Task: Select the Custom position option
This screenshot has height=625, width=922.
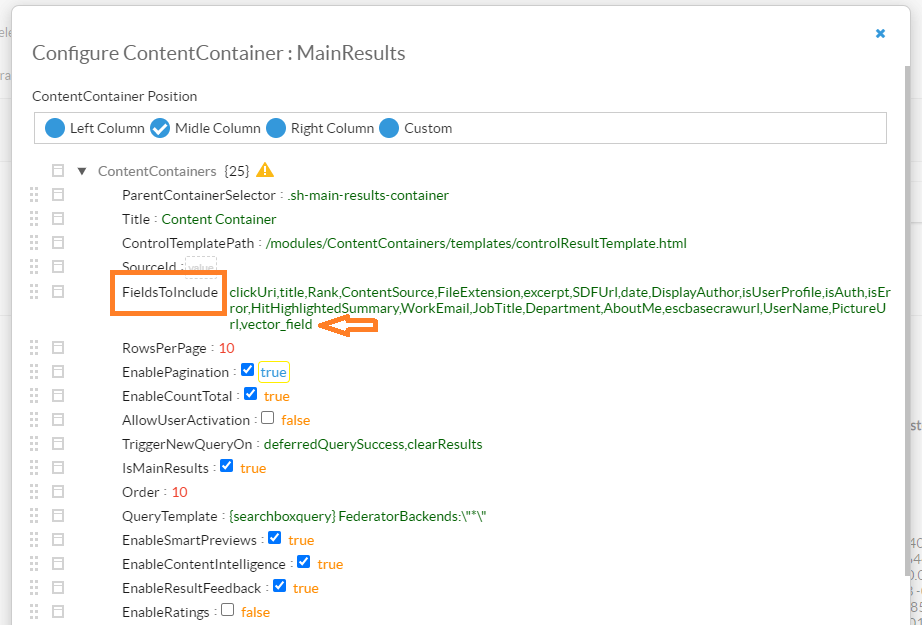Action: coord(389,128)
